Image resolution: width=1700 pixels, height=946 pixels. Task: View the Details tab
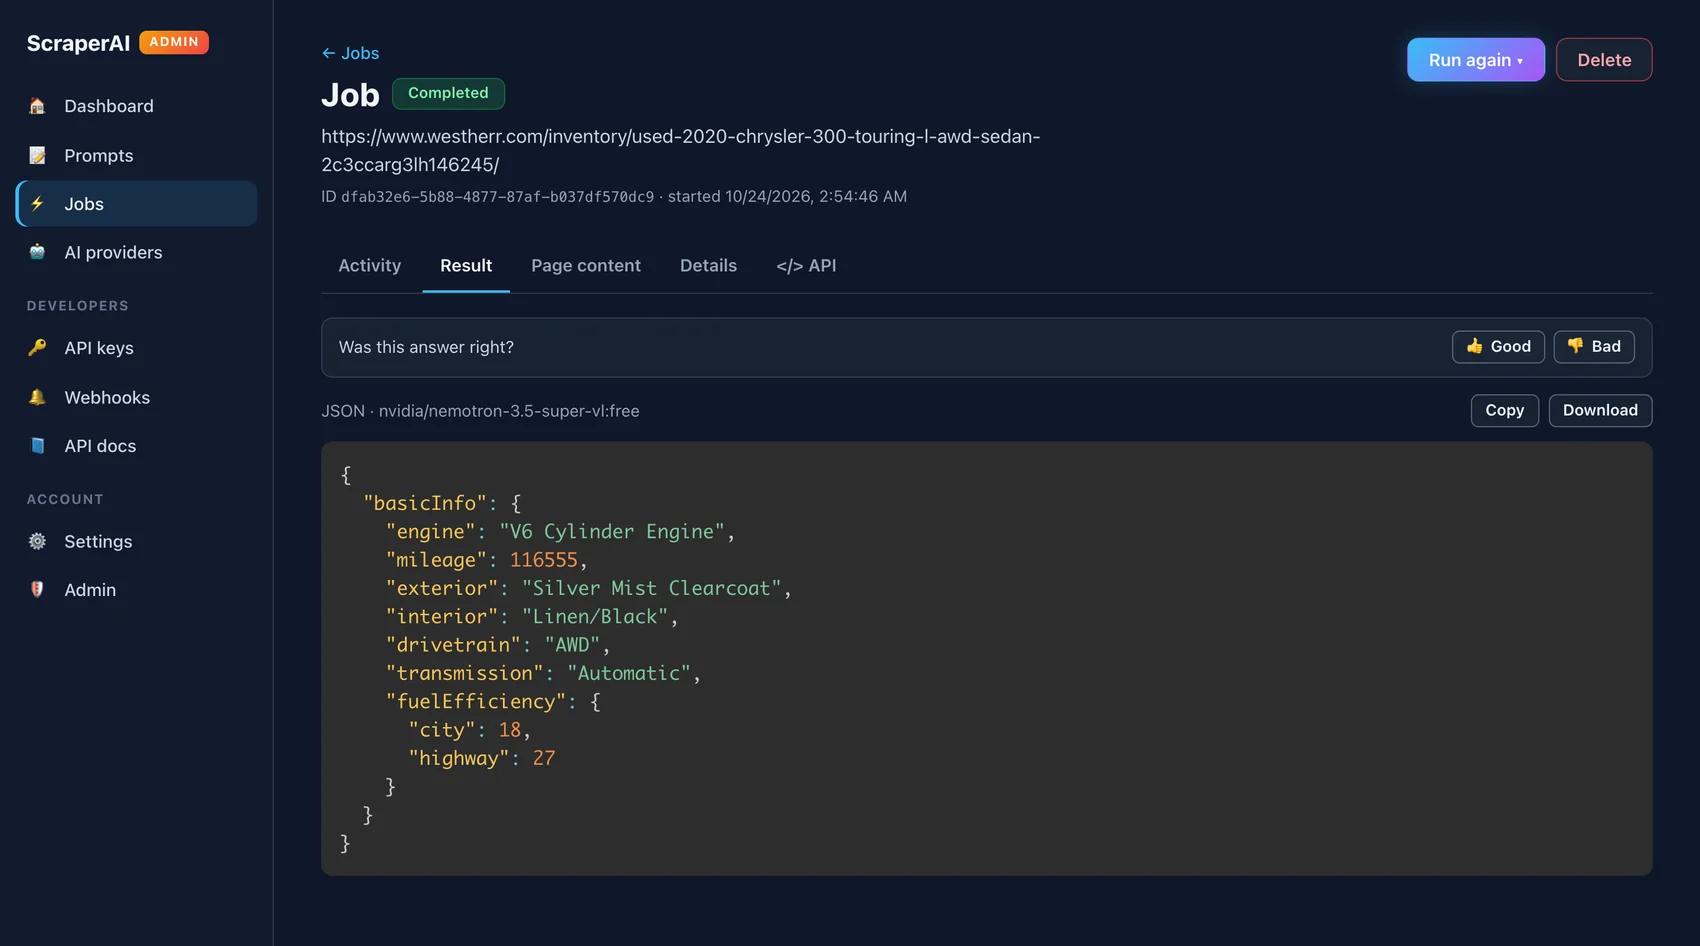[x=708, y=266]
